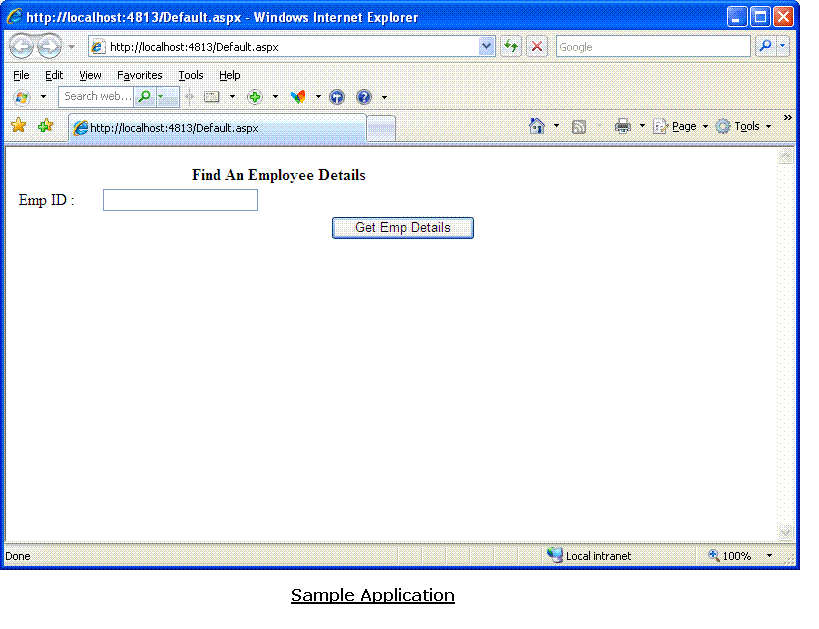Click the Print printer icon

click(x=623, y=126)
